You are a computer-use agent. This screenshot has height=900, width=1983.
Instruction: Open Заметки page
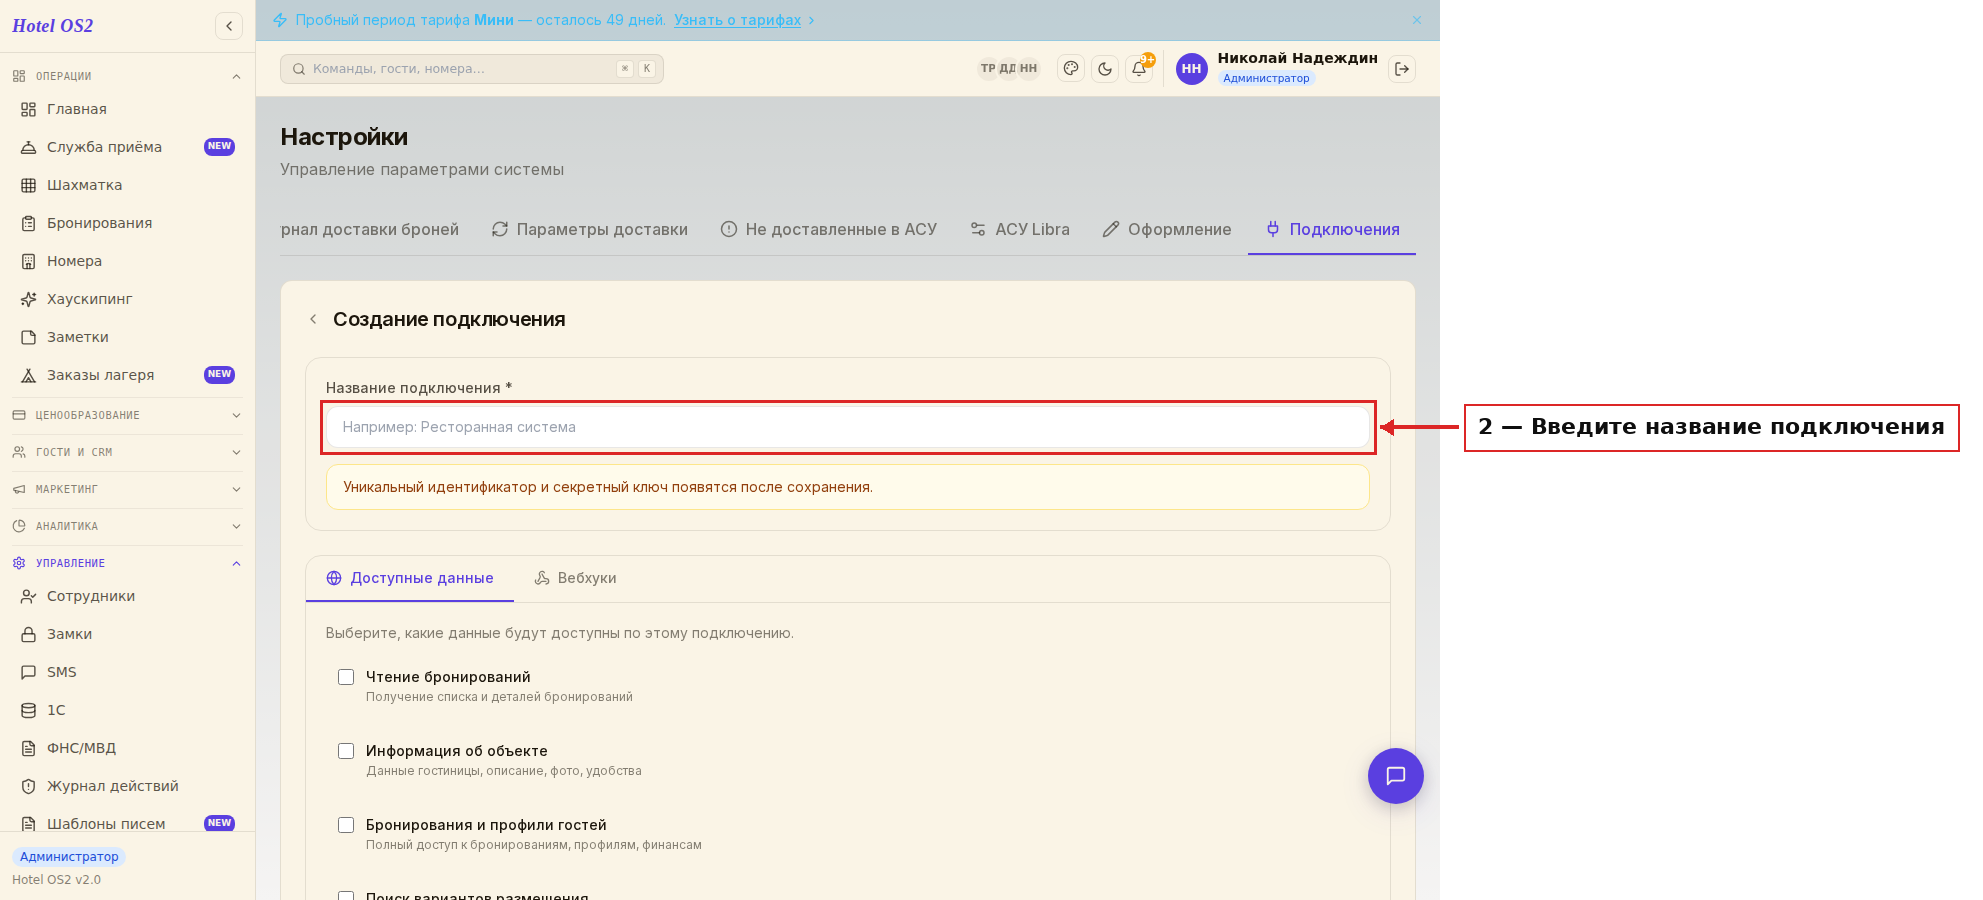pos(127,337)
